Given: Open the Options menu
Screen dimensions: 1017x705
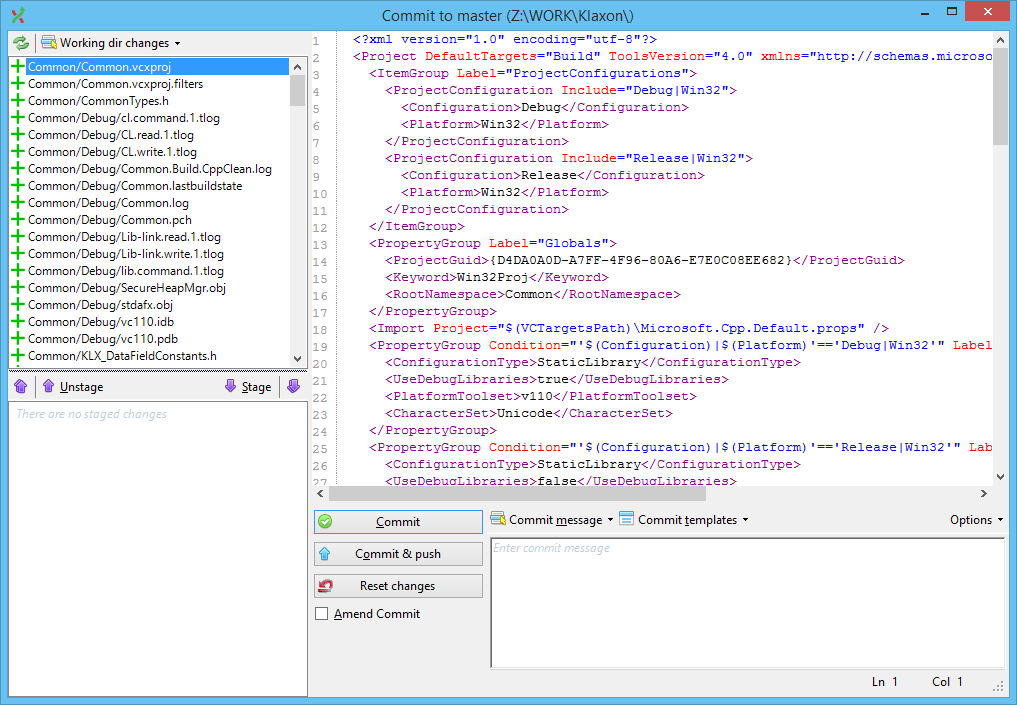Looking at the screenshot, I should click(977, 520).
